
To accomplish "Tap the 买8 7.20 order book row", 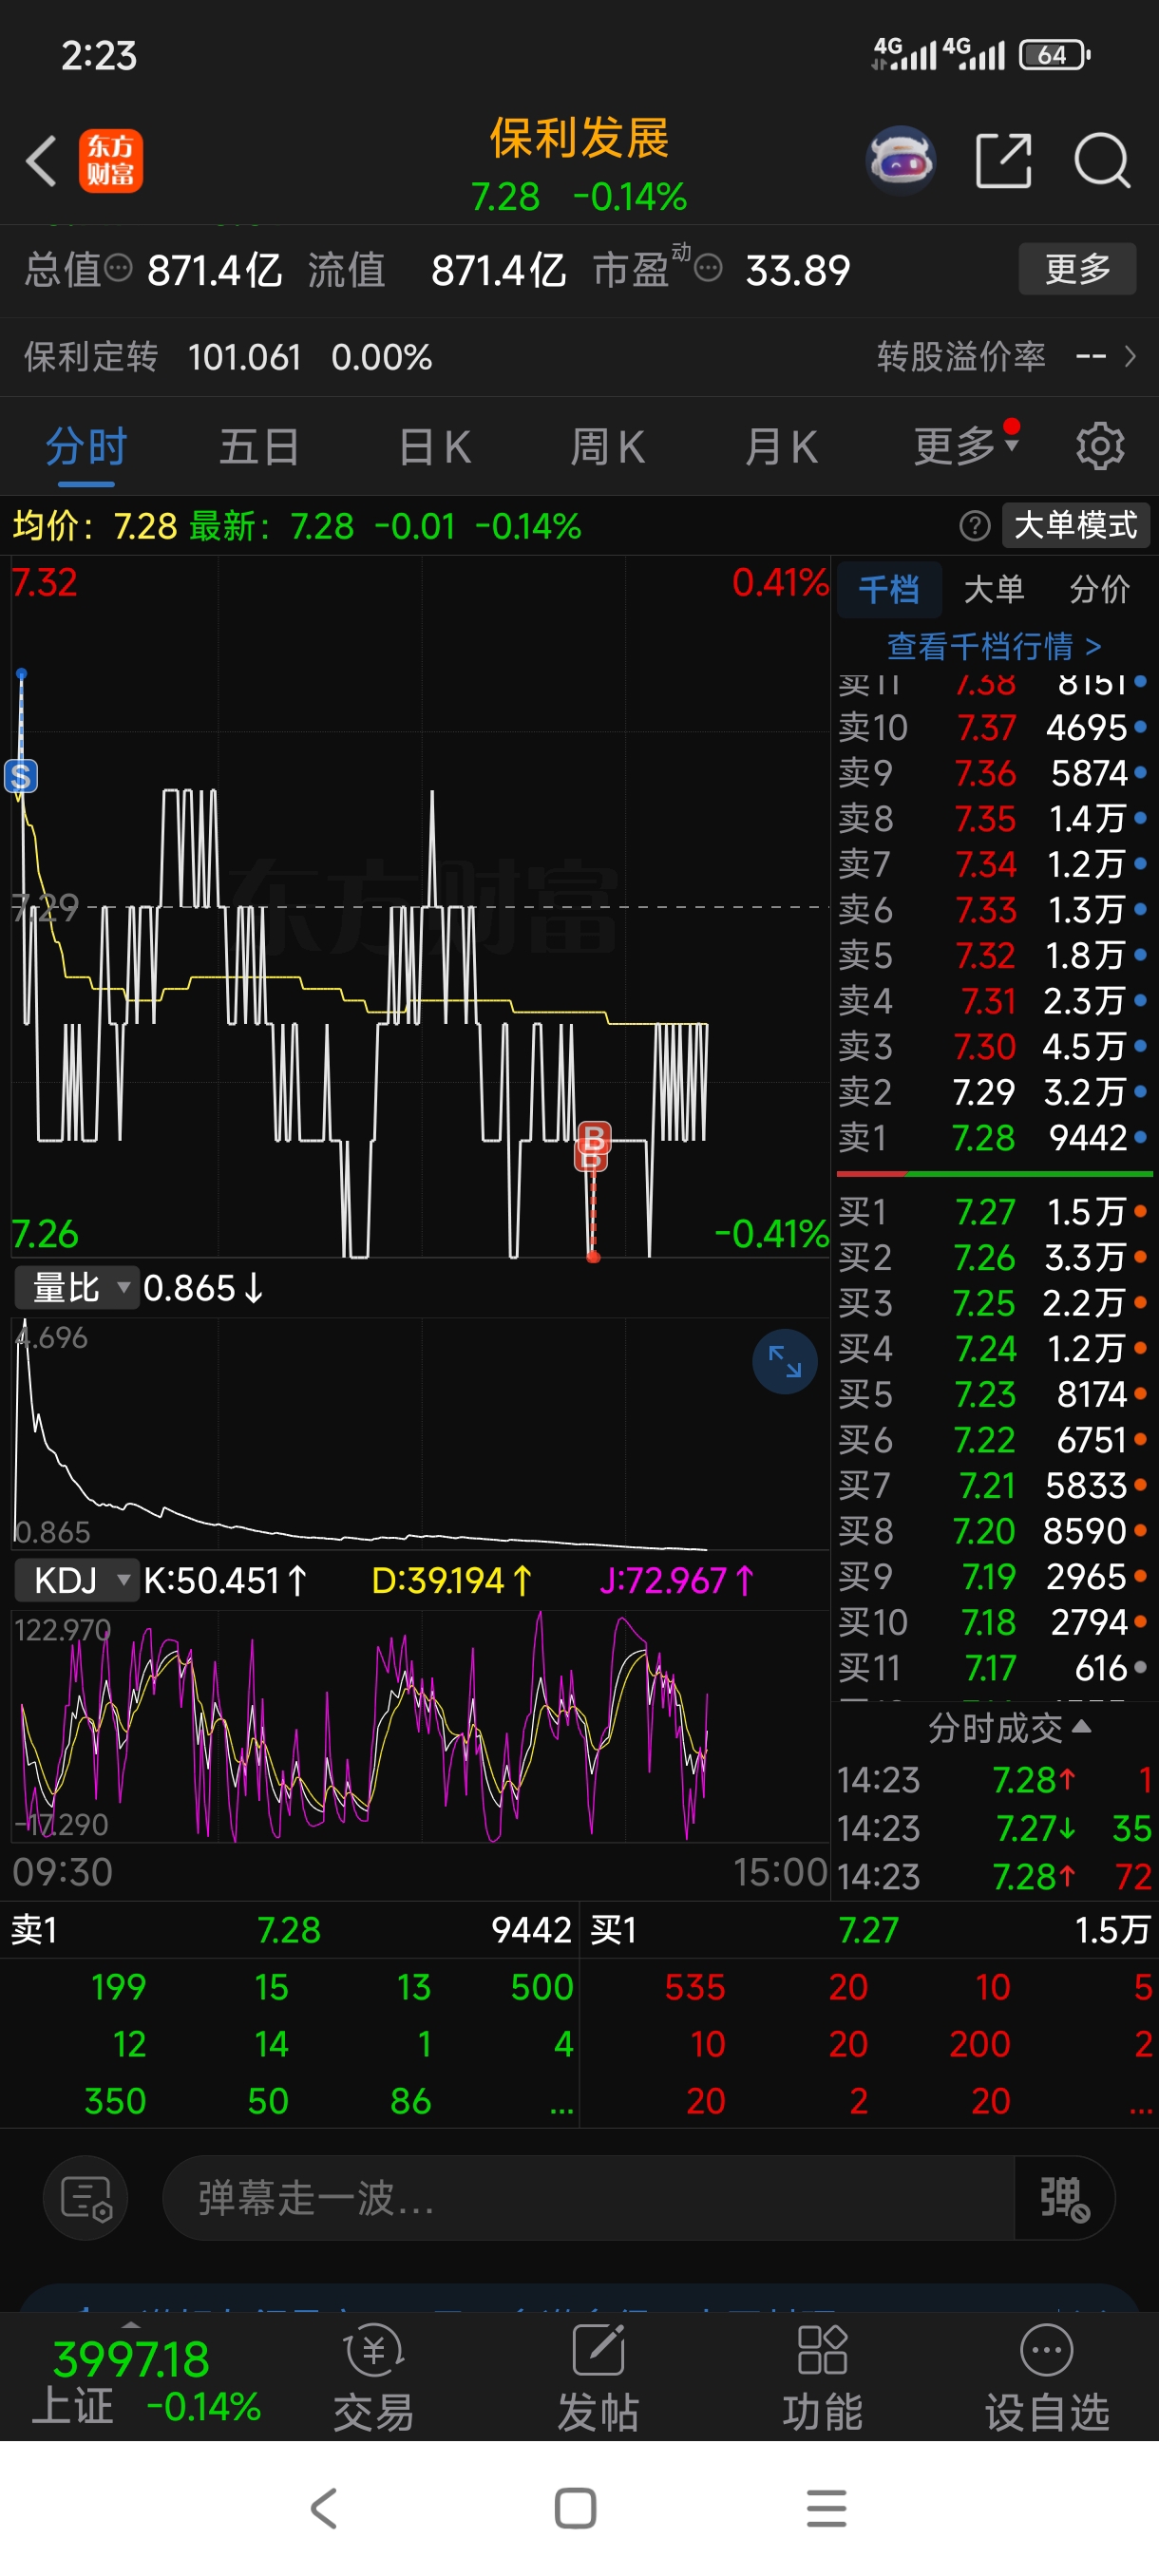I will point(993,1530).
